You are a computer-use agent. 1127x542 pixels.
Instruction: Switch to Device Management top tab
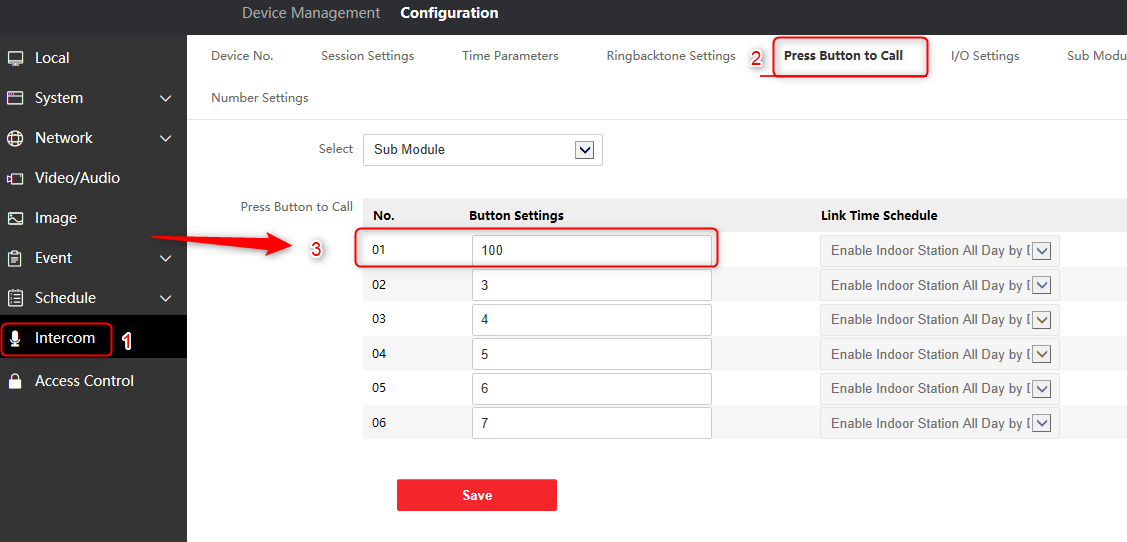point(311,13)
